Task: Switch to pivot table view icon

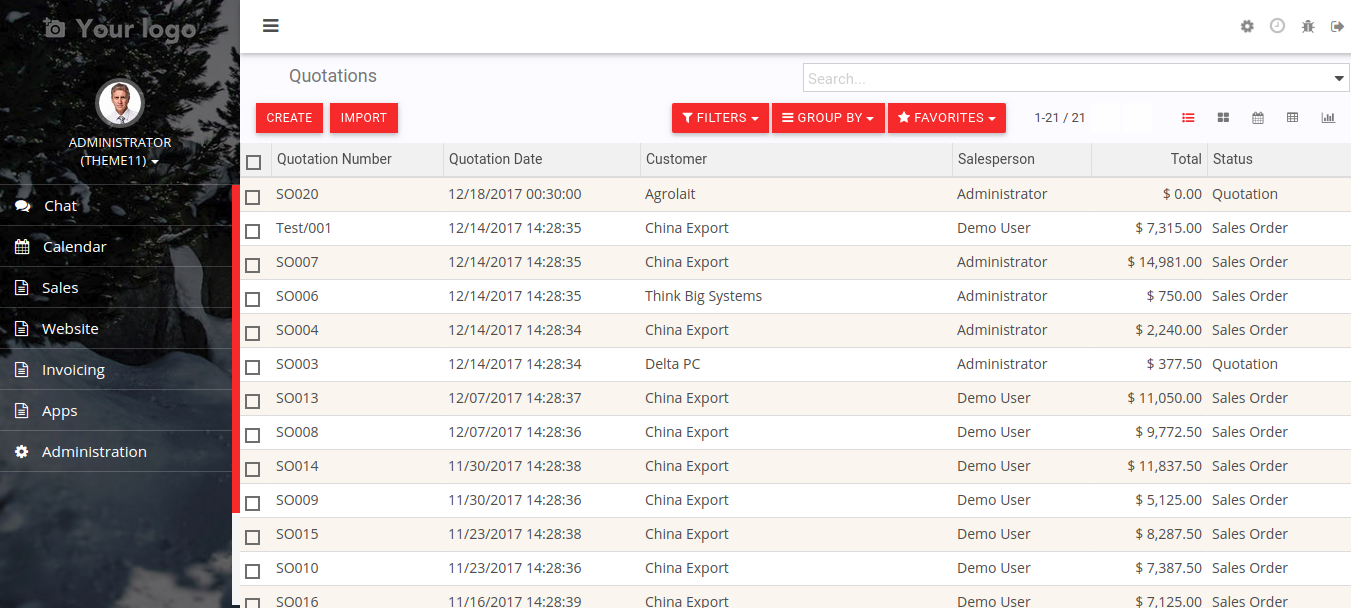Action: tap(1293, 118)
